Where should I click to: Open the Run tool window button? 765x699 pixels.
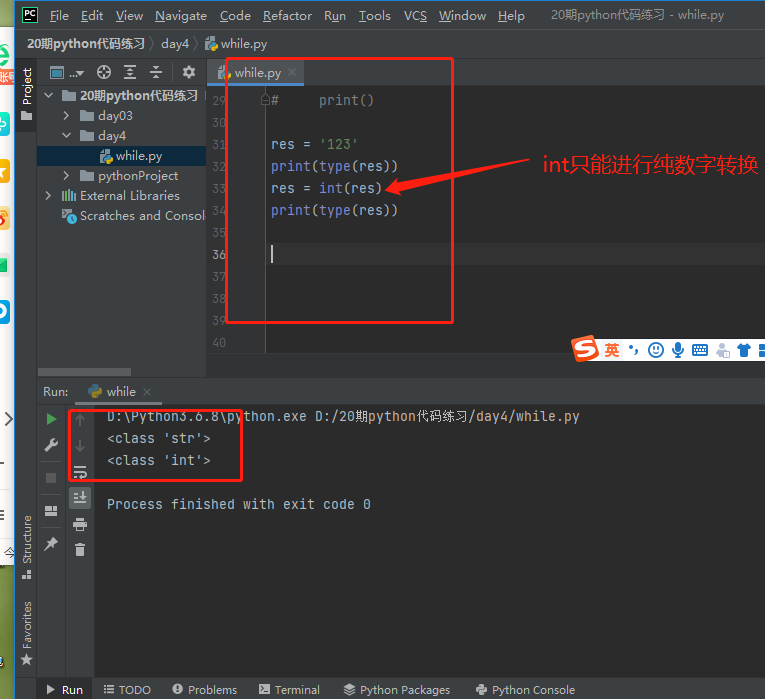tap(65, 690)
